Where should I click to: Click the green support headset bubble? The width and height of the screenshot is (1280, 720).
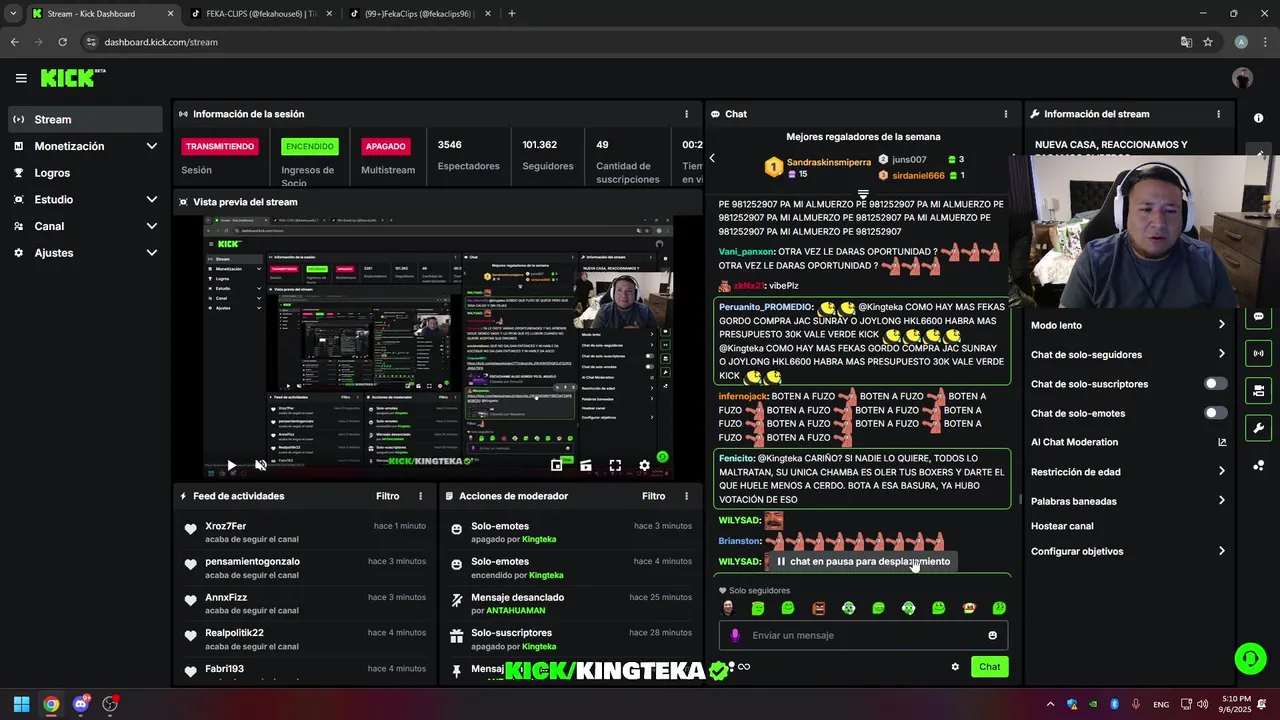pos(1250,658)
